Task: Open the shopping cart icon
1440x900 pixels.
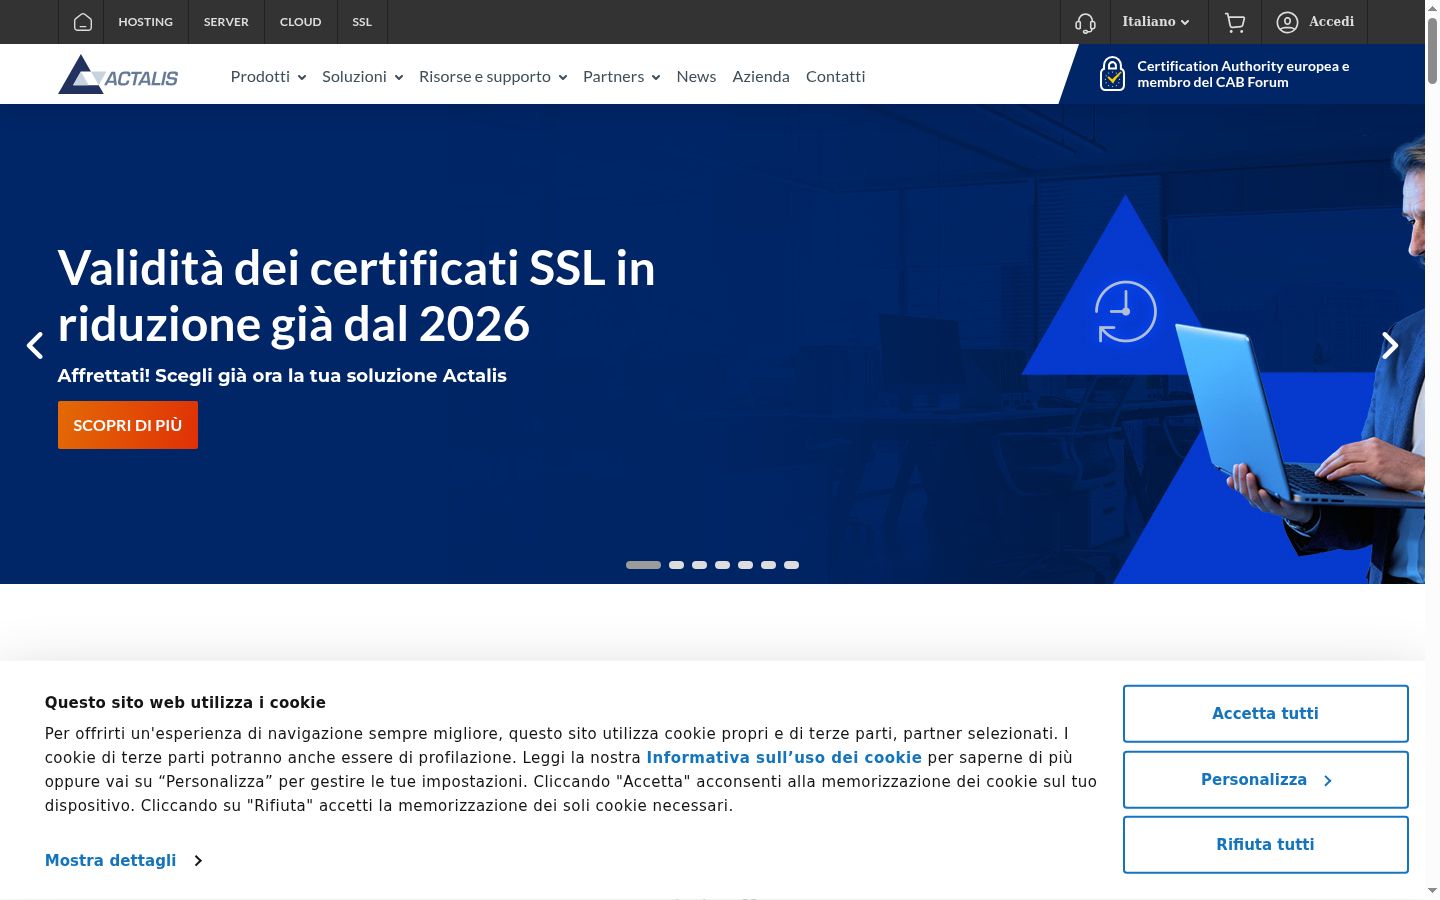Action: [x=1235, y=22]
